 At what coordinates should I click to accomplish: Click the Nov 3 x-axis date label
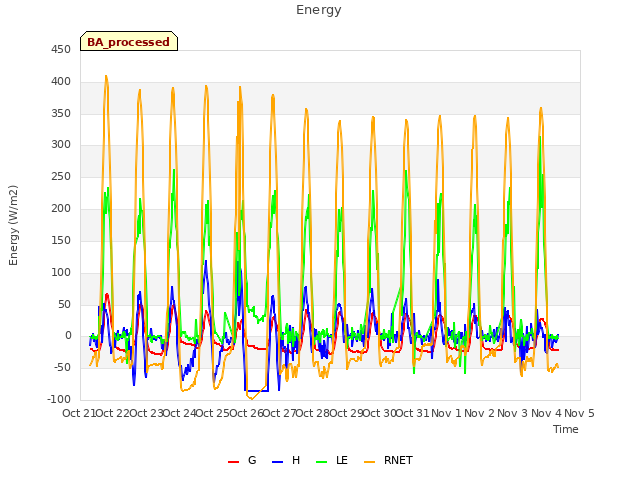513,413
